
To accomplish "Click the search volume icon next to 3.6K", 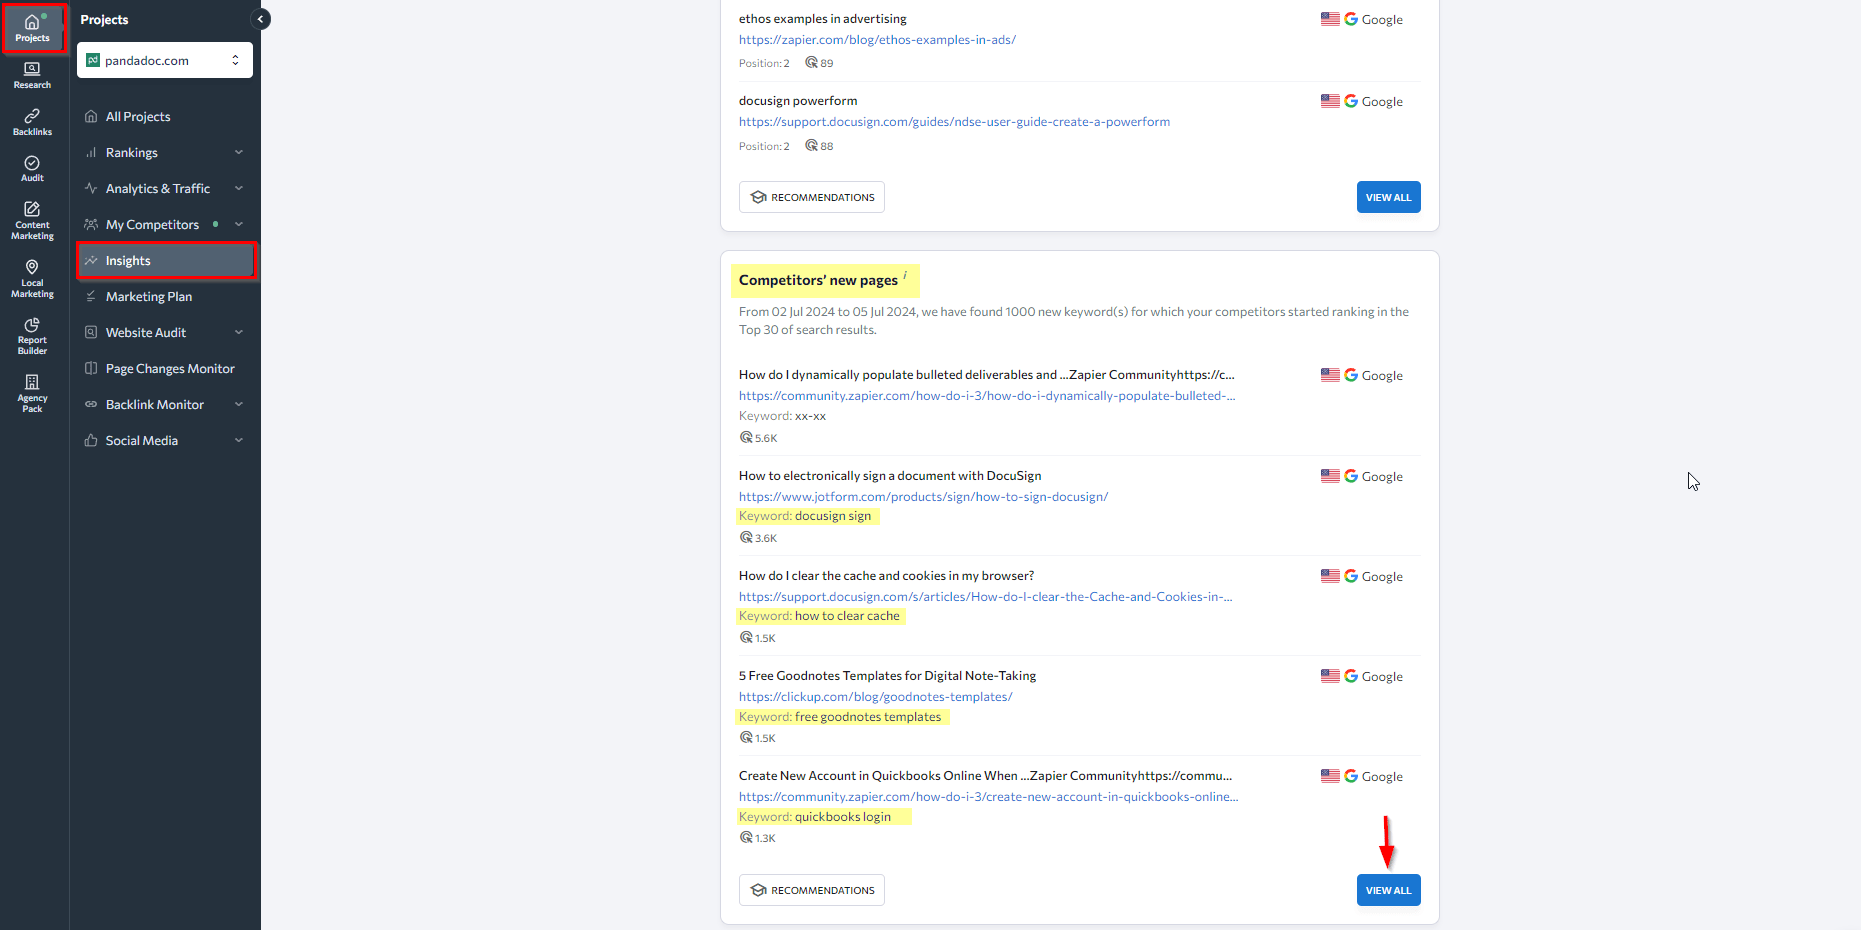I will click(x=746, y=537).
